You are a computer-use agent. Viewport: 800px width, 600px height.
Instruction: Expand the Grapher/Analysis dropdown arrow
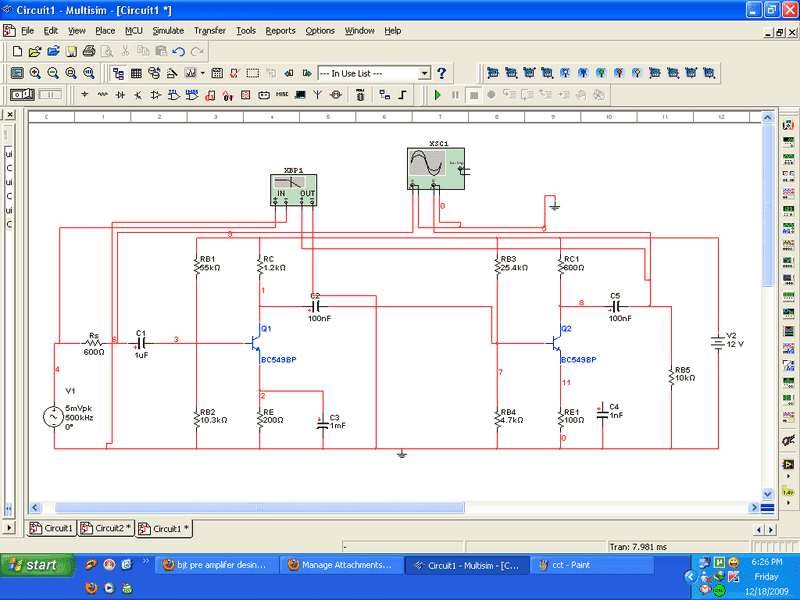(203, 73)
